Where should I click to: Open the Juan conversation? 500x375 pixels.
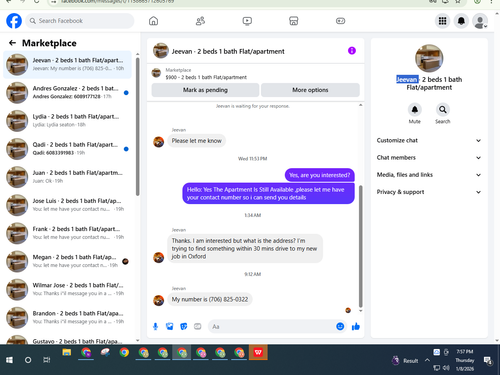coord(67,177)
